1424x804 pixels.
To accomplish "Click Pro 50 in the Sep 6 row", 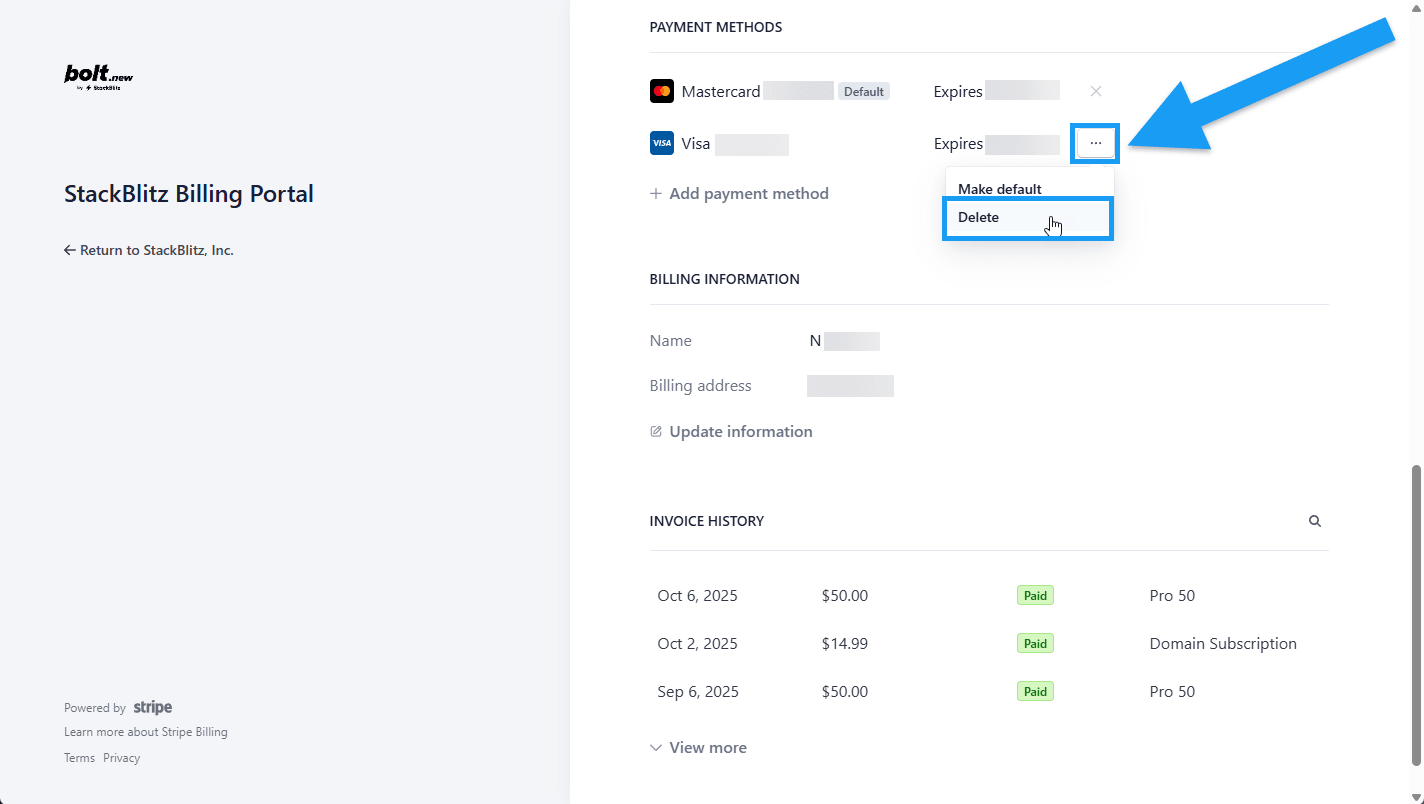I will coord(1172,691).
